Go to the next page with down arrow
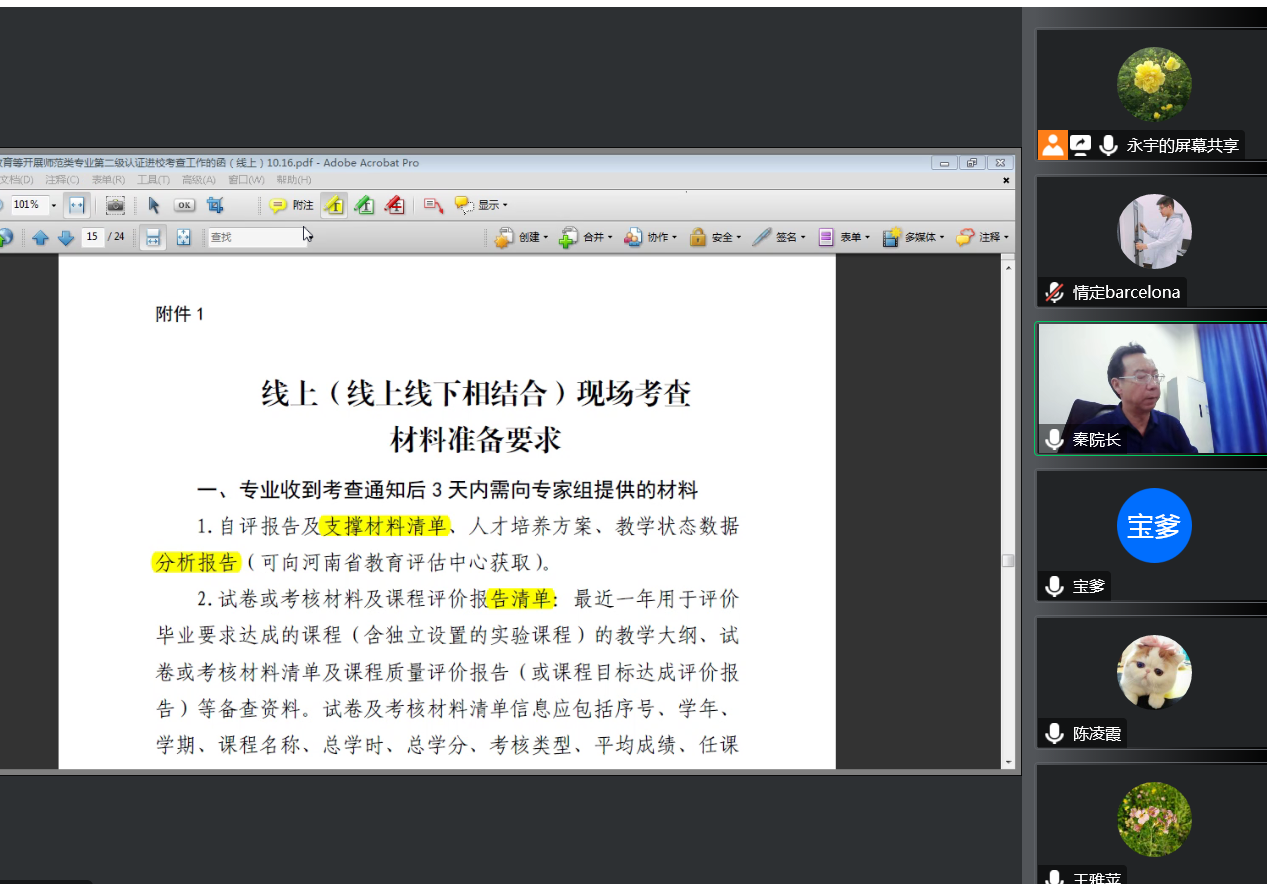Image resolution: width=1267 pixels, height=884 pixels. (x=64, y=237)
